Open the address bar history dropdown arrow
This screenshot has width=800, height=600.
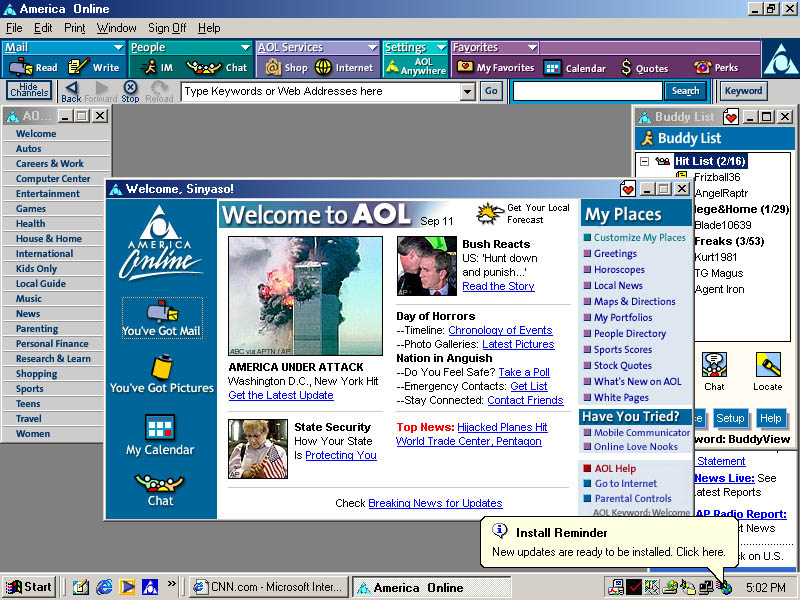click(x=467, y=92)
